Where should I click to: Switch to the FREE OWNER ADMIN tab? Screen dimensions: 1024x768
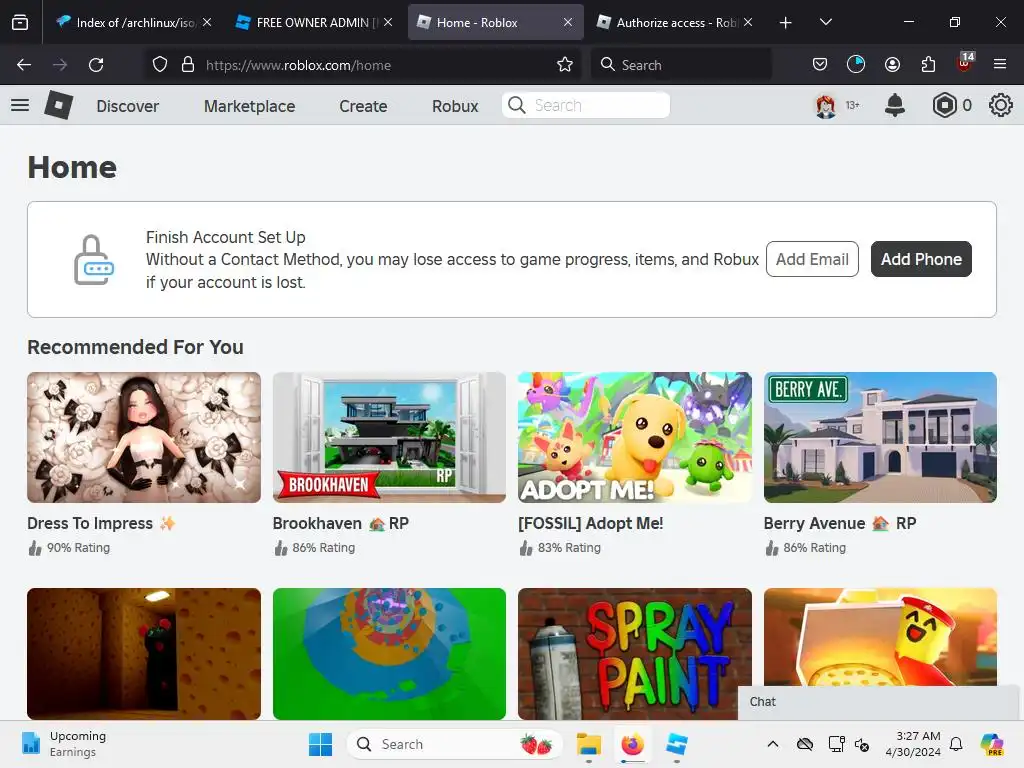pos(315,22)
